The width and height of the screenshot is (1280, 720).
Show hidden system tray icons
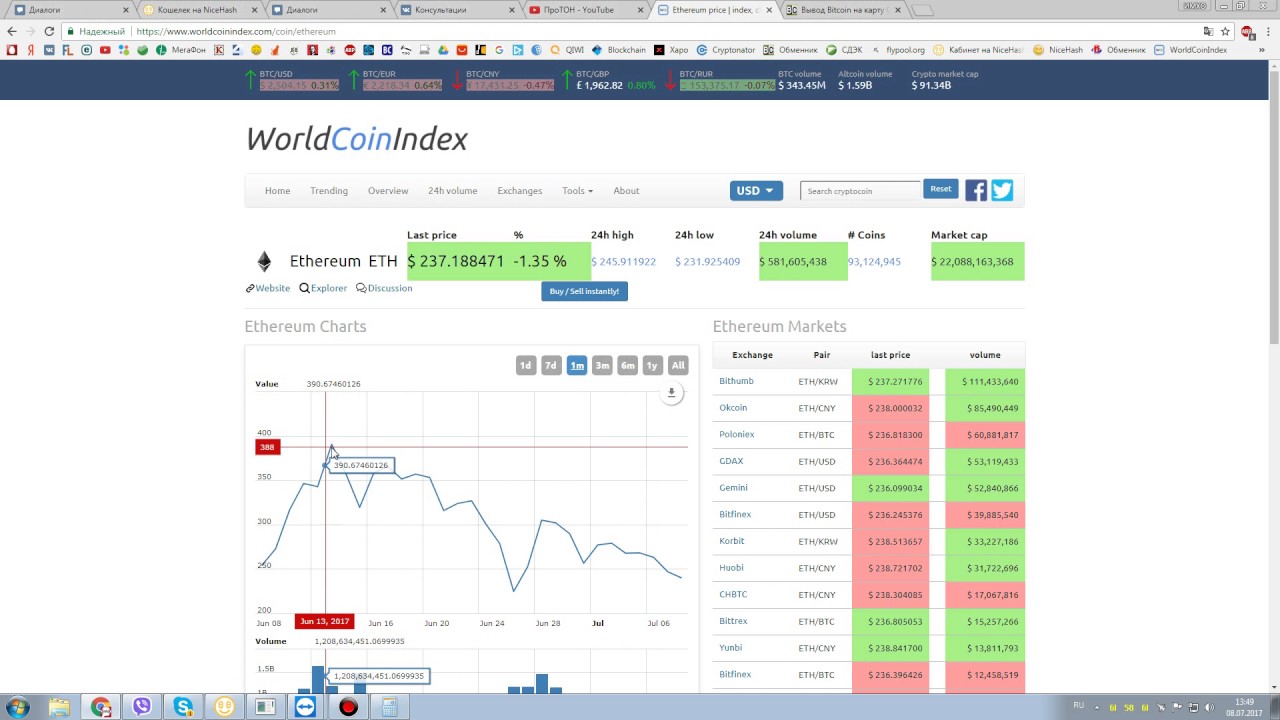tap(1097, 707)
